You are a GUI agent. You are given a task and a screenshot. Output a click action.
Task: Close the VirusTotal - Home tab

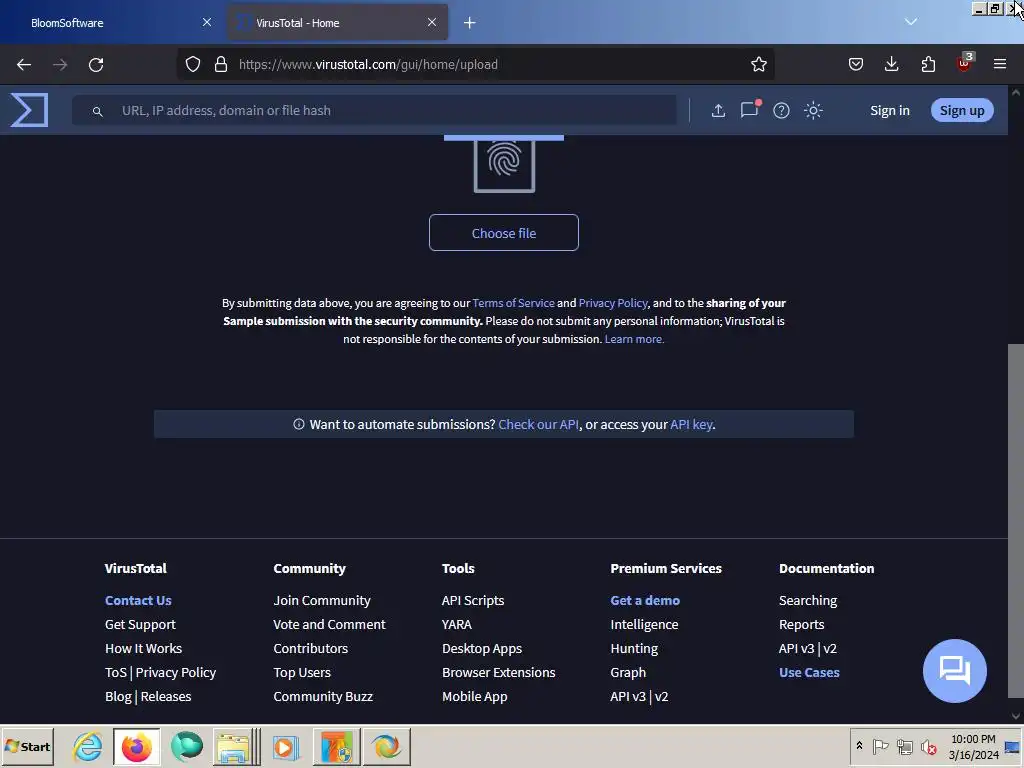[x=432, y=22]
